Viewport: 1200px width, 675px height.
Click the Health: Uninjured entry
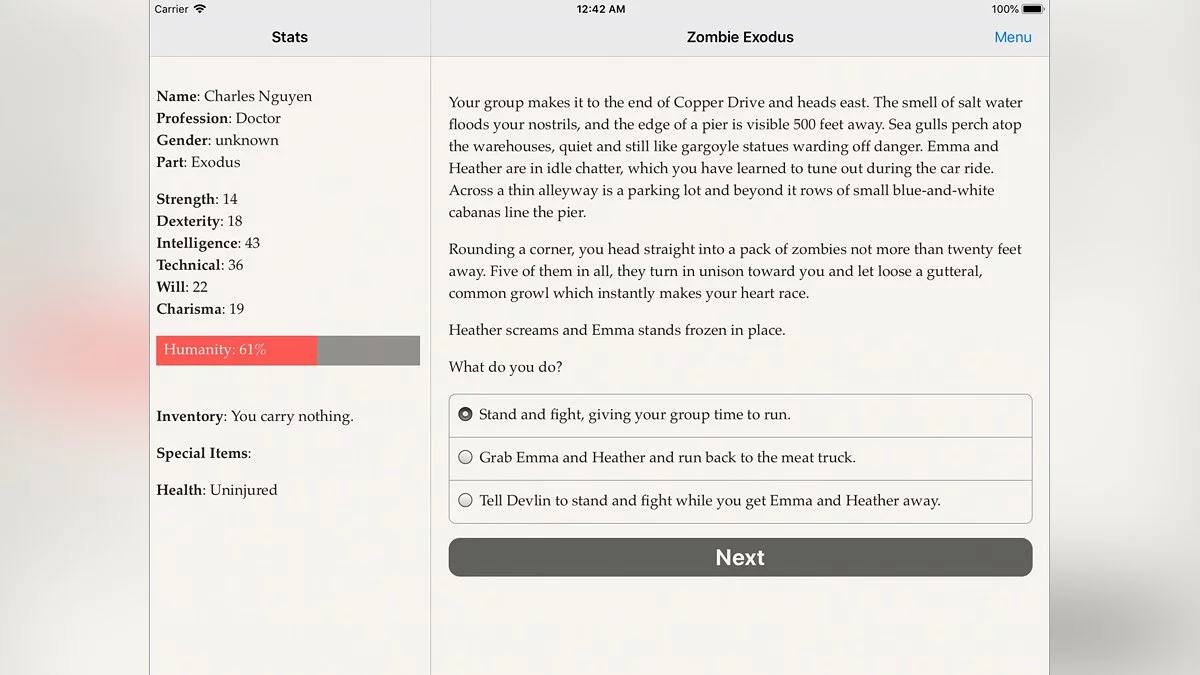217,490
